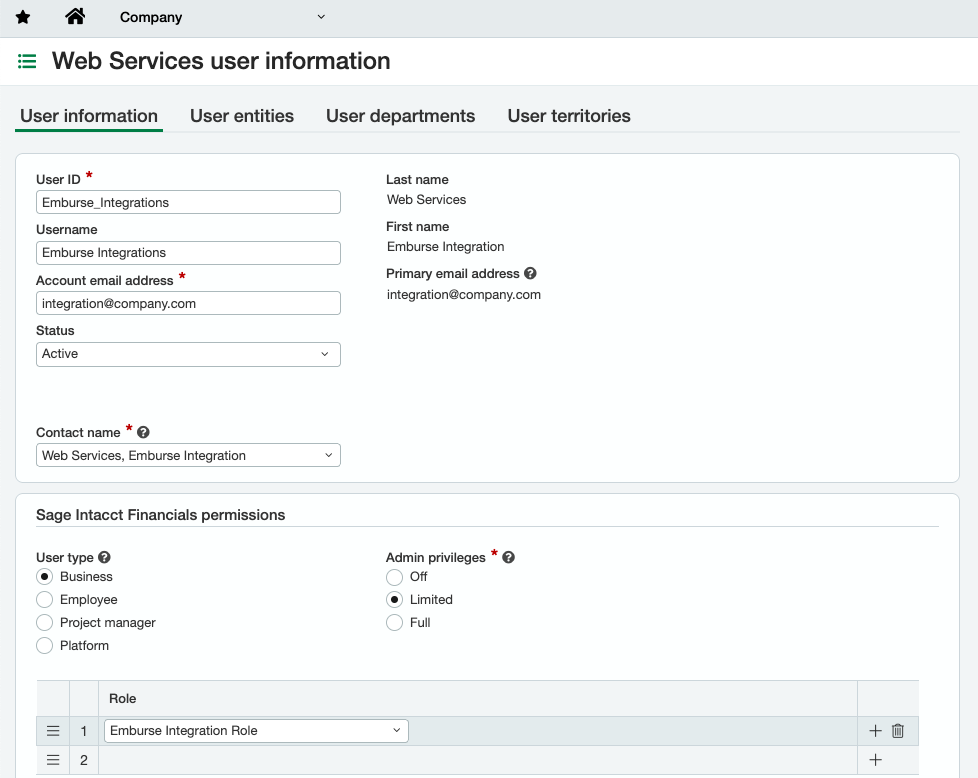Image resolution: width=978 pixels, height=778 pixels.
Task: Open the Emburse Integration Role dropdown
Action: [x=256, y=731]
